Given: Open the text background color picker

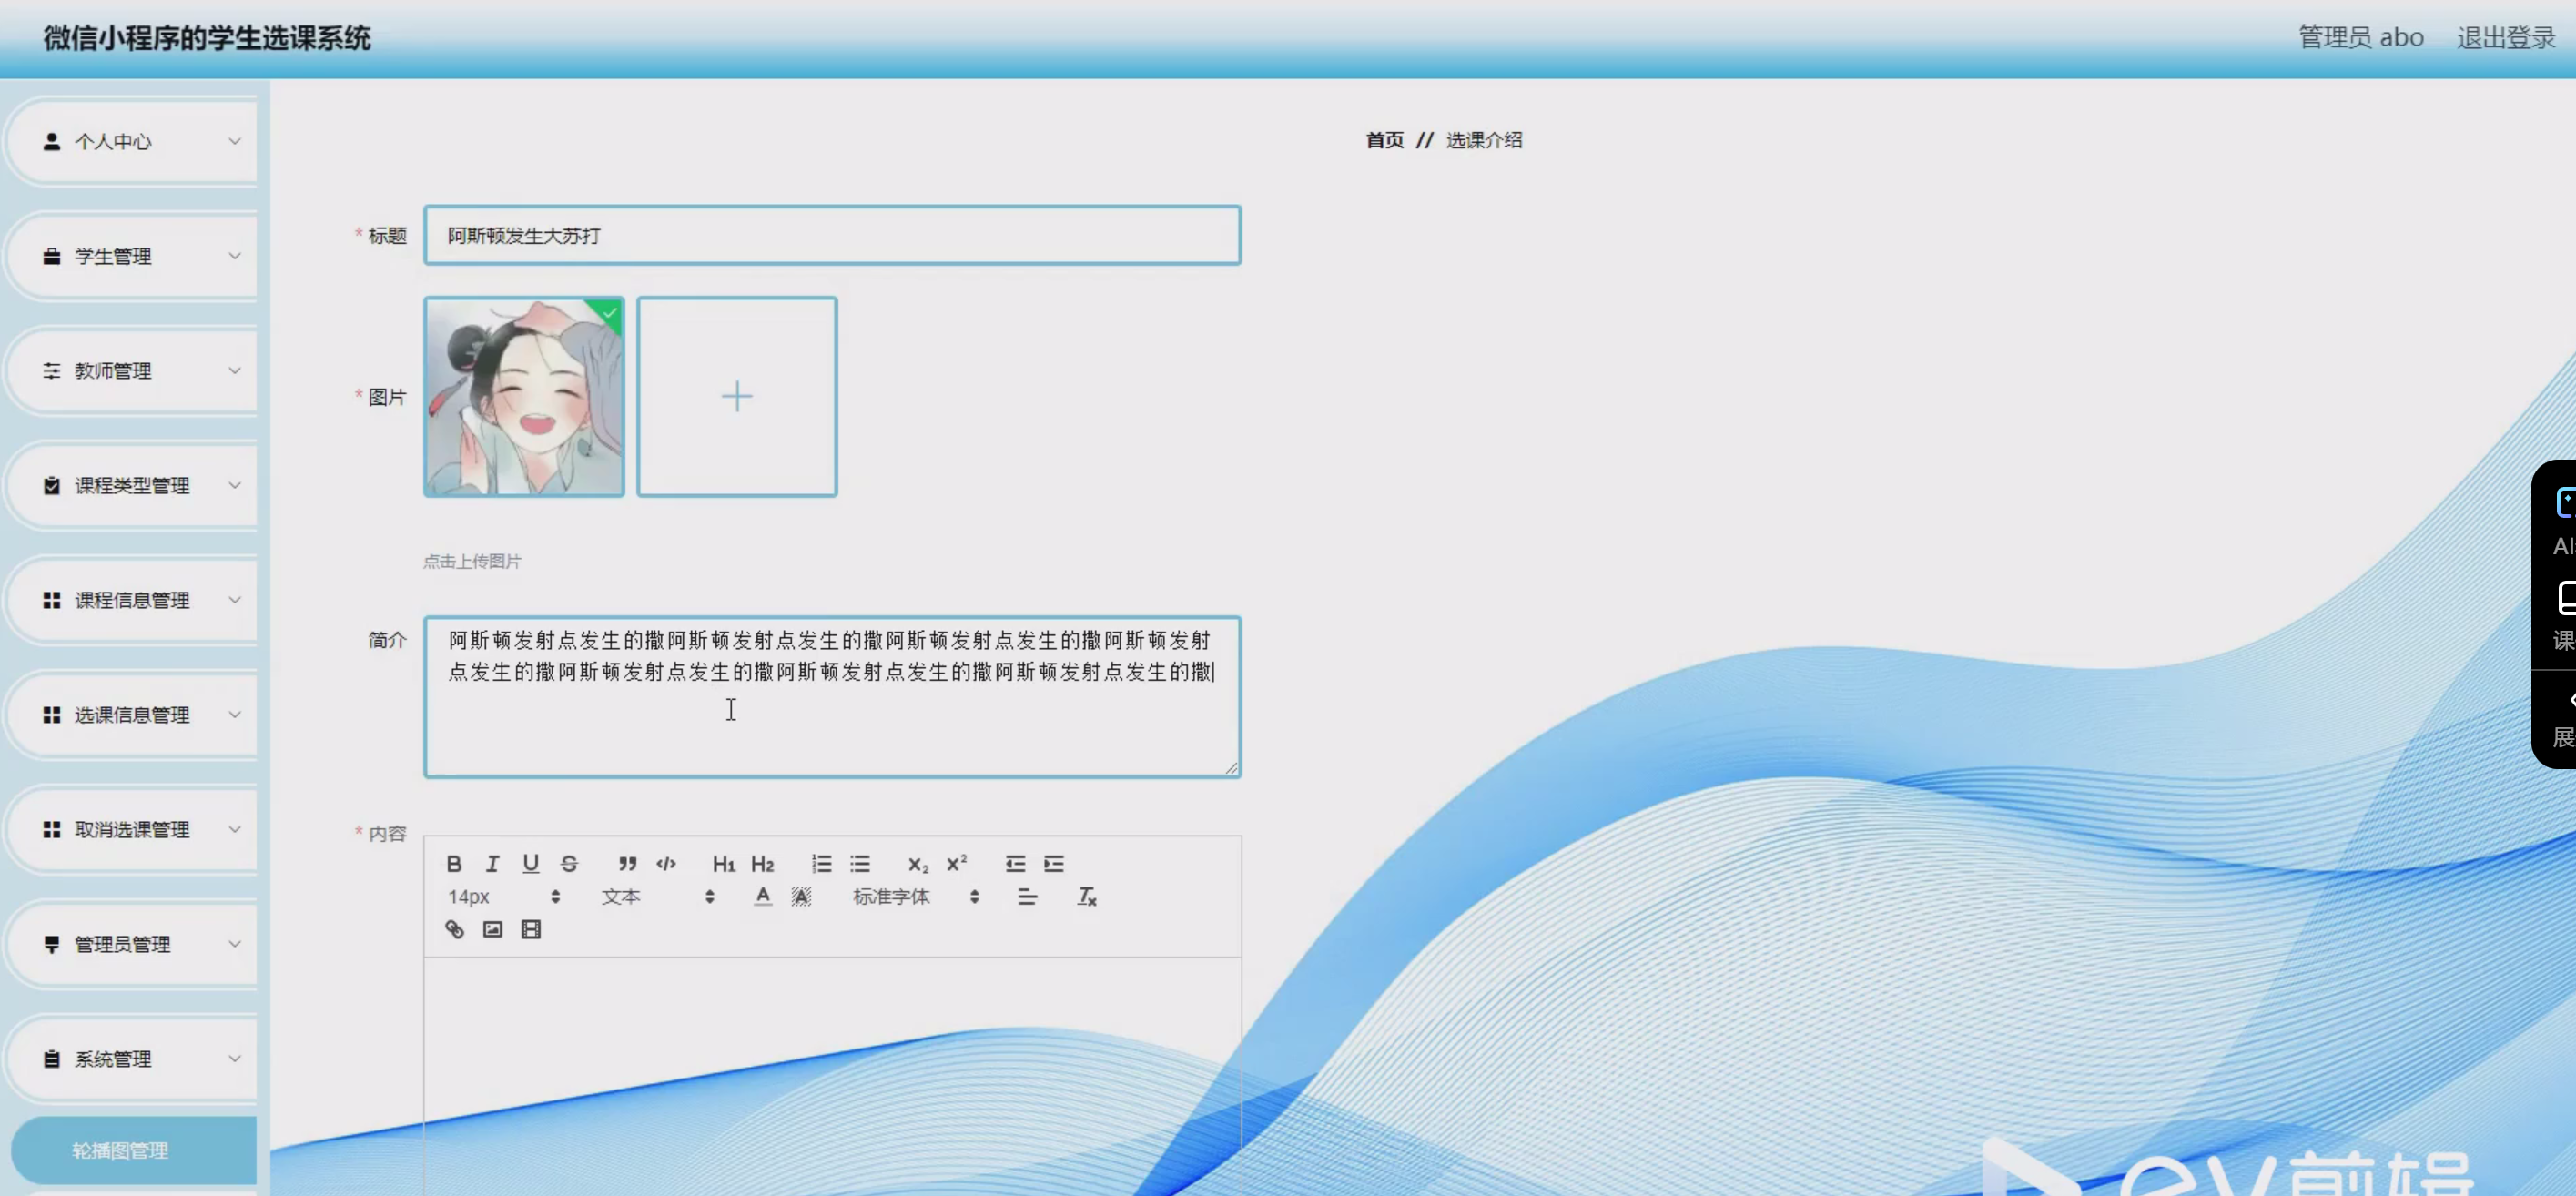Looking at the screenshot, I should [x=801, y=896].
